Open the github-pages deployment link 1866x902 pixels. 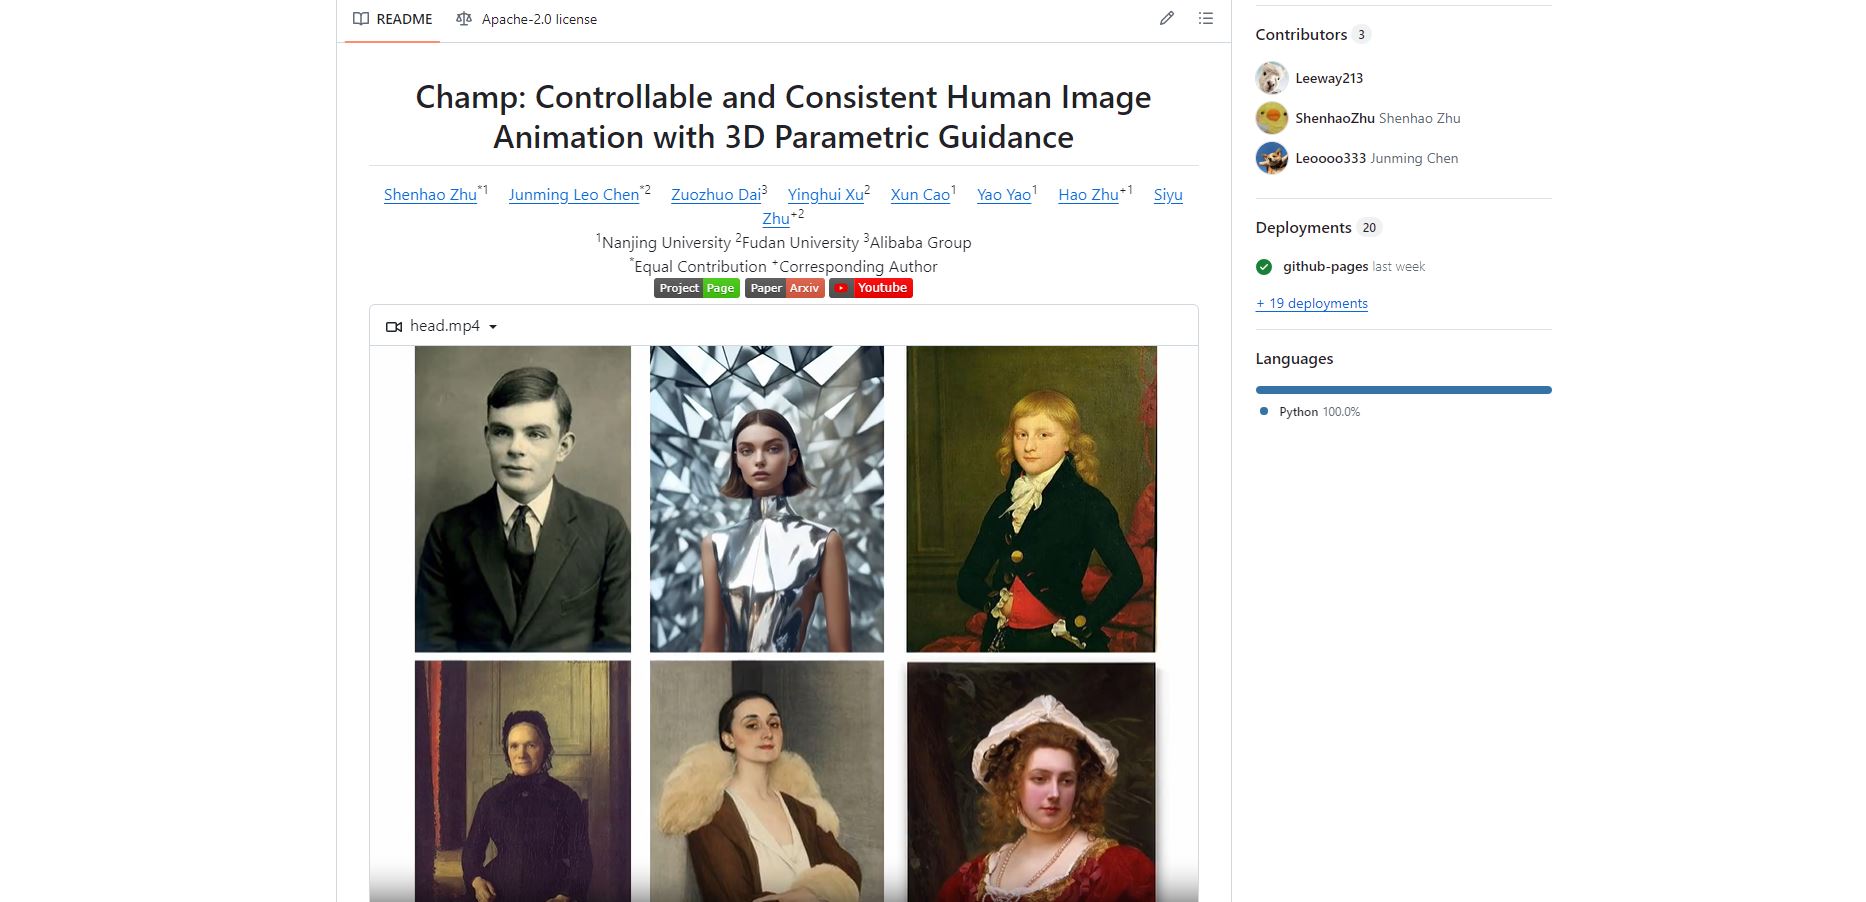pos(1325,267)
